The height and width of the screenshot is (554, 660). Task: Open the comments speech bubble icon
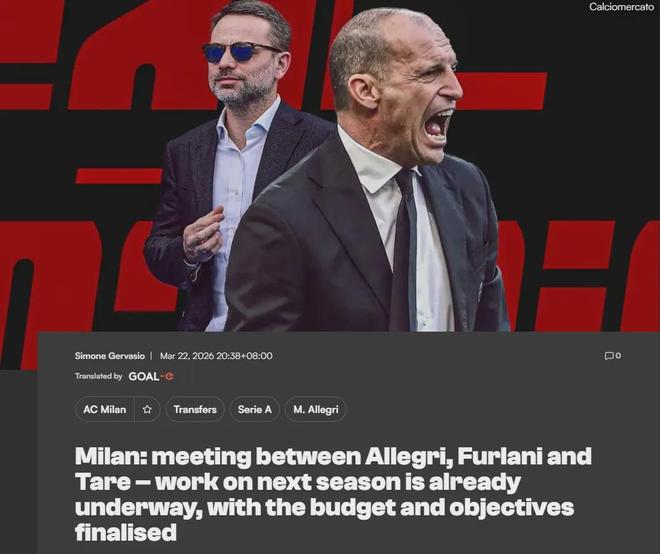[x=609, y=356]
